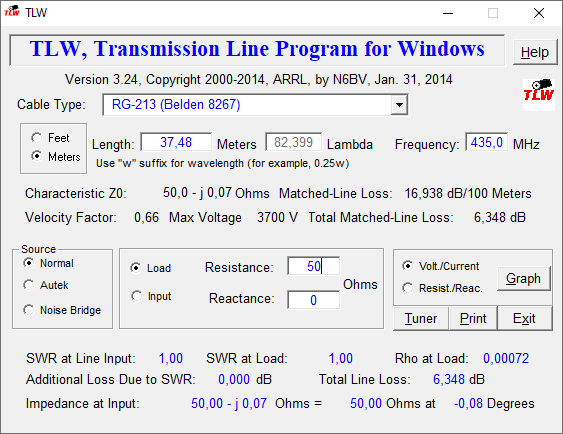
Task: Click the Additional Loss value 0,000
Action: (234, 379)
